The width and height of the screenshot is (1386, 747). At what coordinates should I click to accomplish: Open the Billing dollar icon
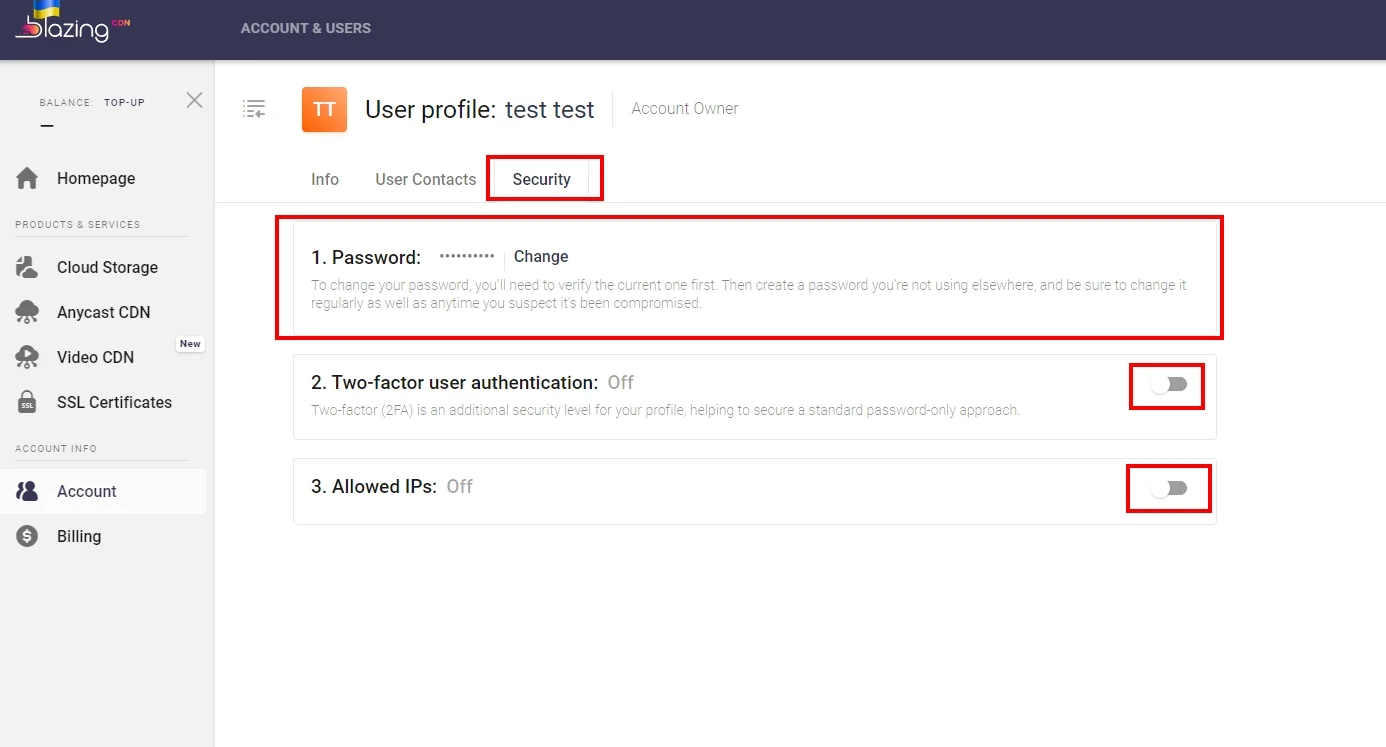[x=27, y=536]
